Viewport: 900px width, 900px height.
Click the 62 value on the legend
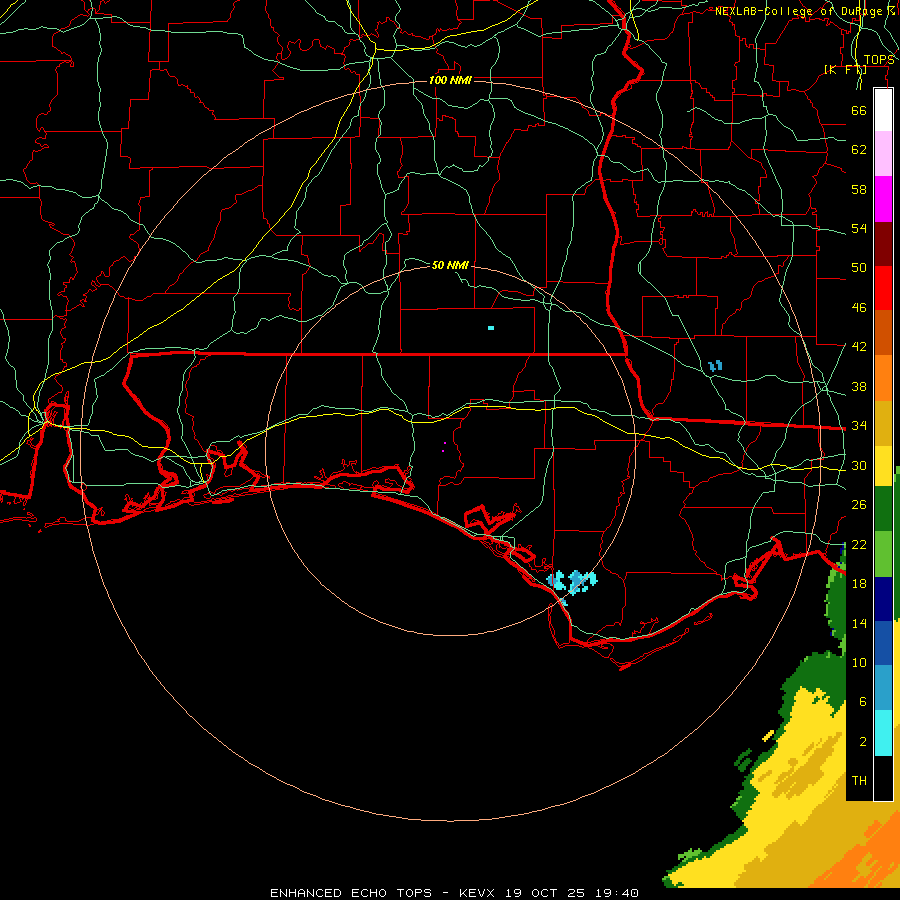pyautogui.click(x=859, y=150)
